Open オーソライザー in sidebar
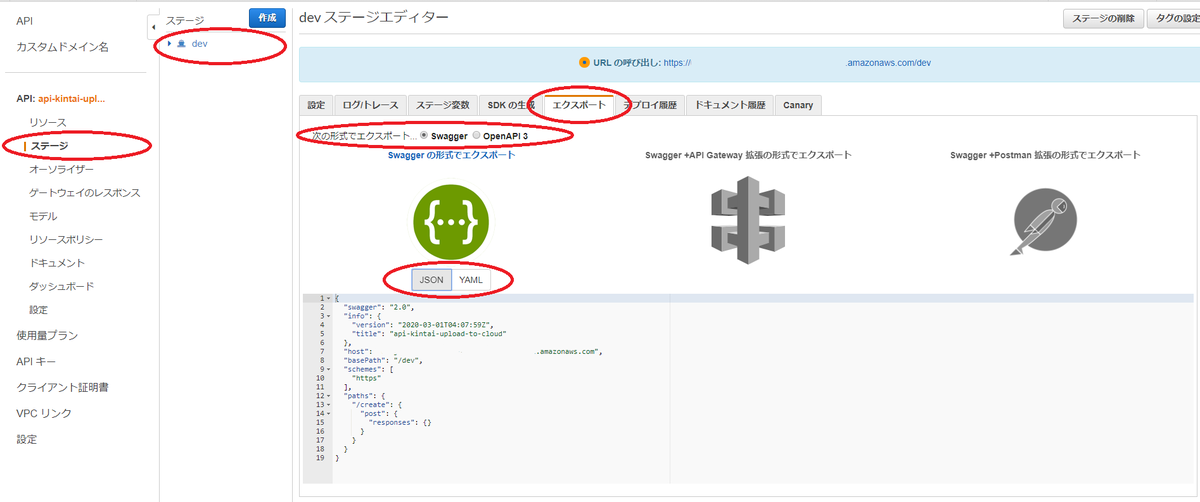1200x502 pixels. click(61, 169)
